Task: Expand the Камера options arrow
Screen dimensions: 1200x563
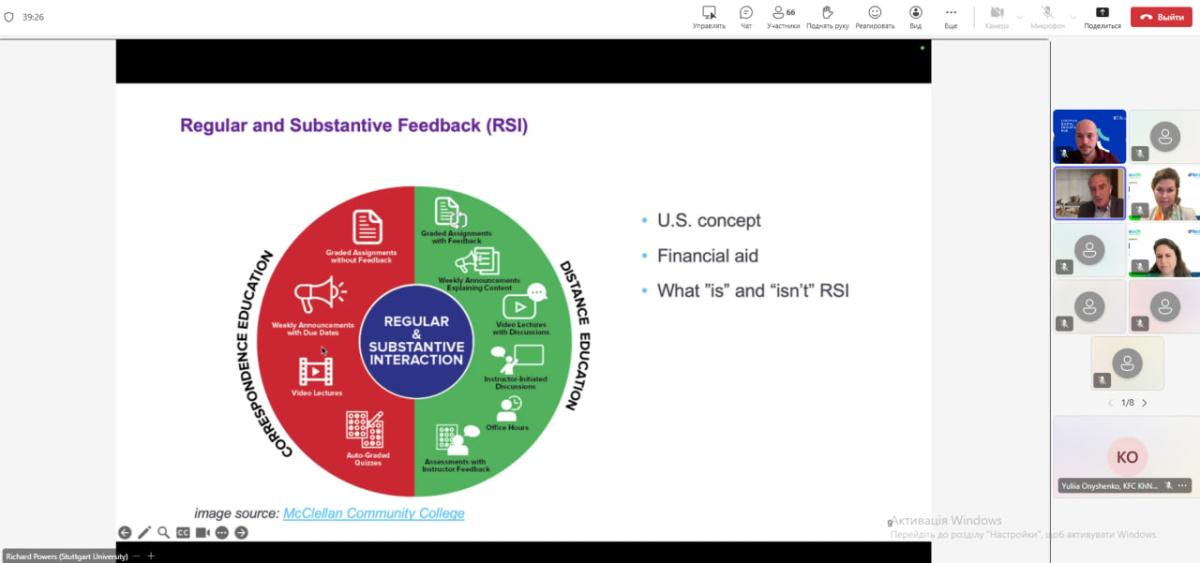Action: click(1020, 17)
